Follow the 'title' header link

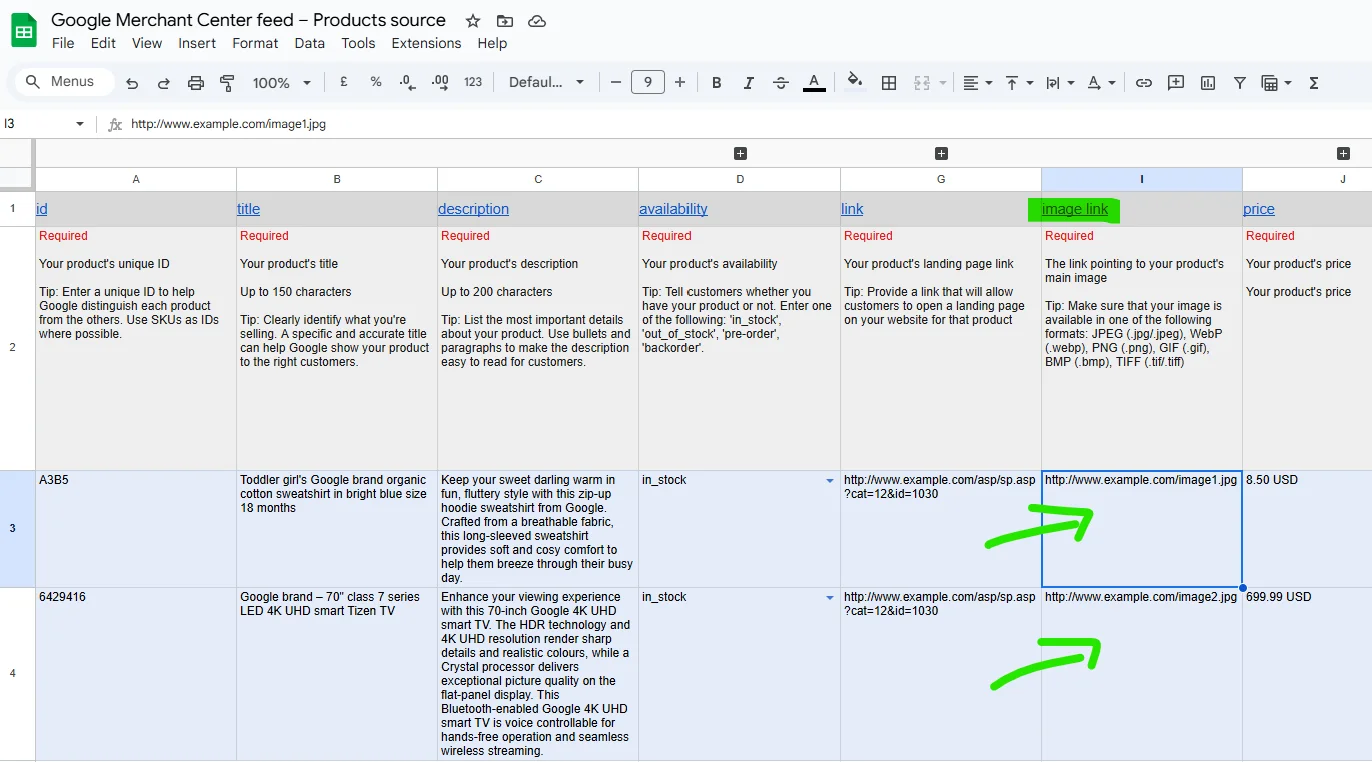pos(248,209)
